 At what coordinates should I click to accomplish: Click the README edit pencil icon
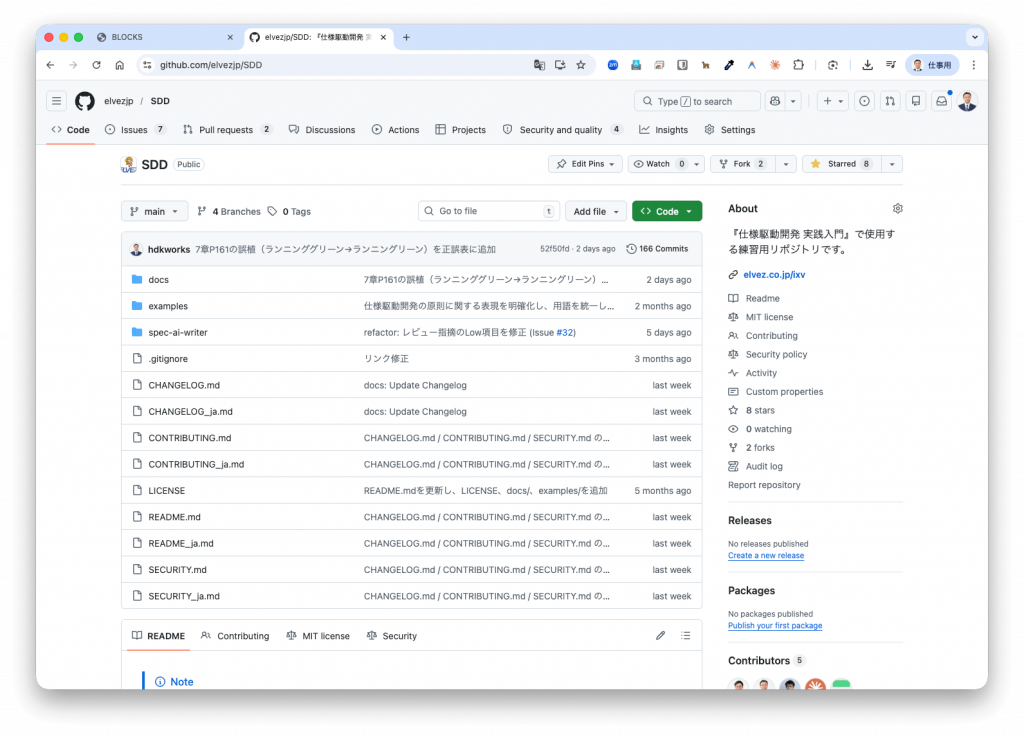[x=660, y=636]
